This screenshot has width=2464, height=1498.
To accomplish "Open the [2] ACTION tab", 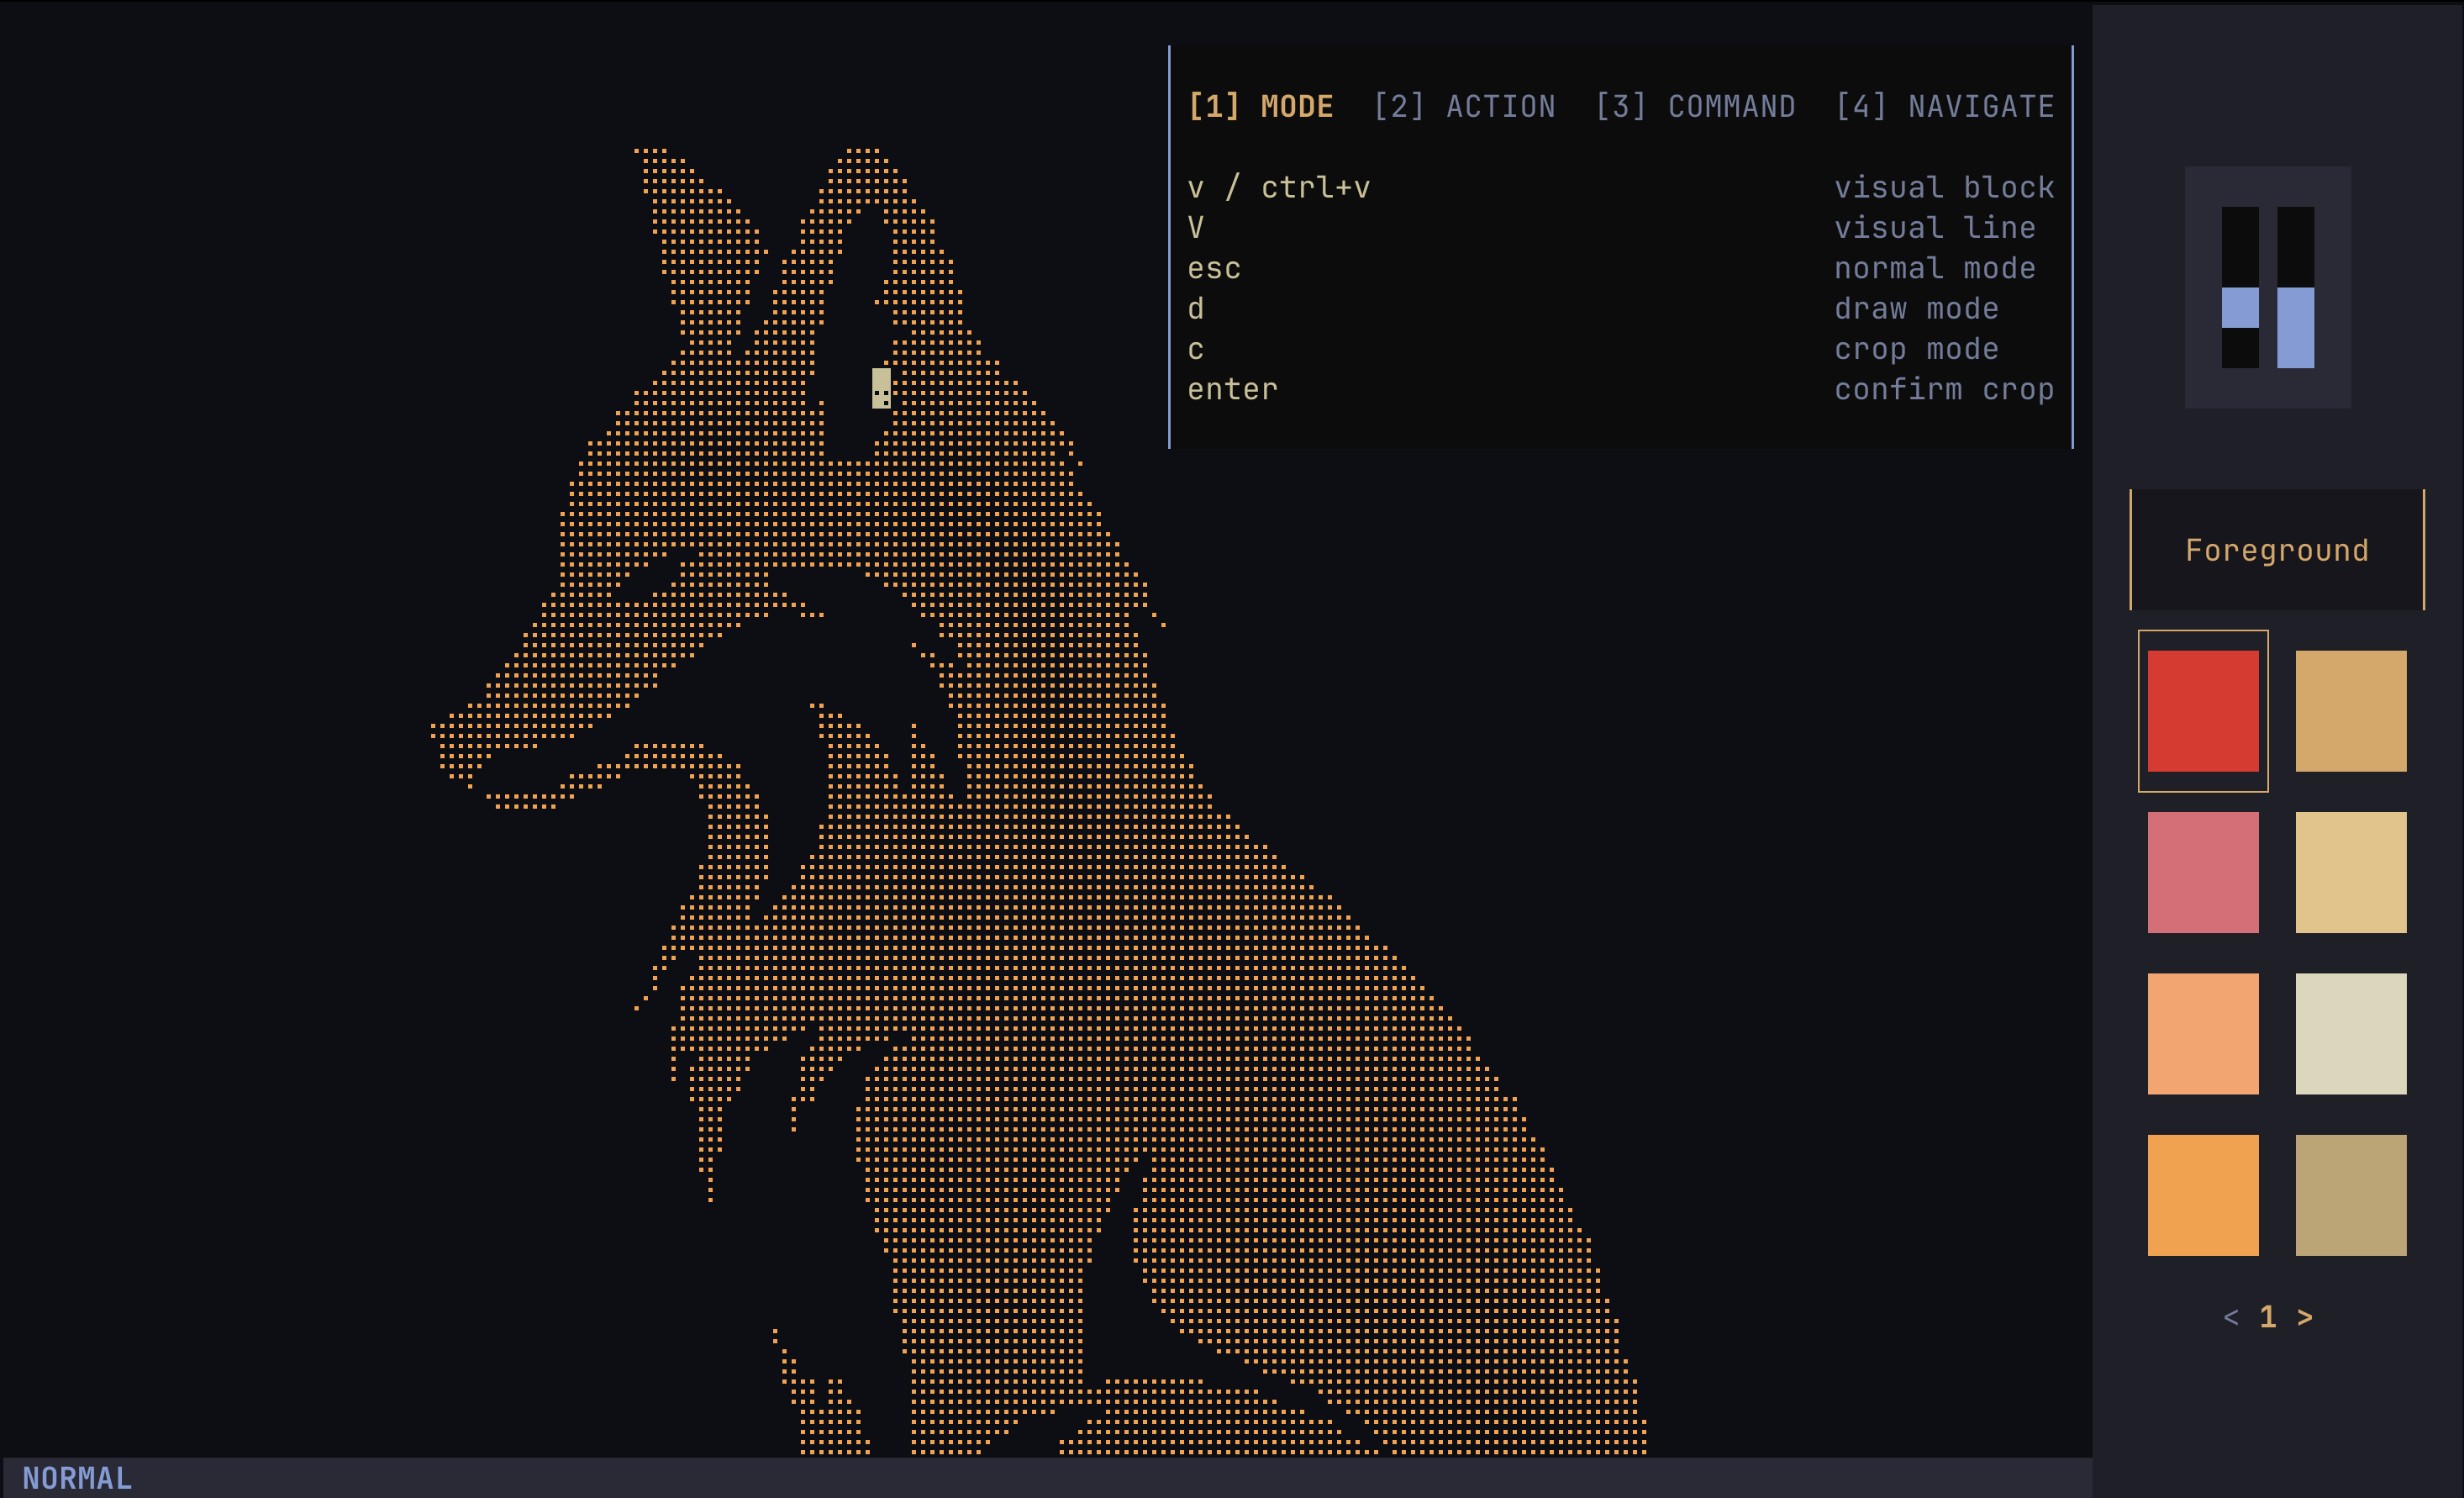I will click(x=1464, y=107).
